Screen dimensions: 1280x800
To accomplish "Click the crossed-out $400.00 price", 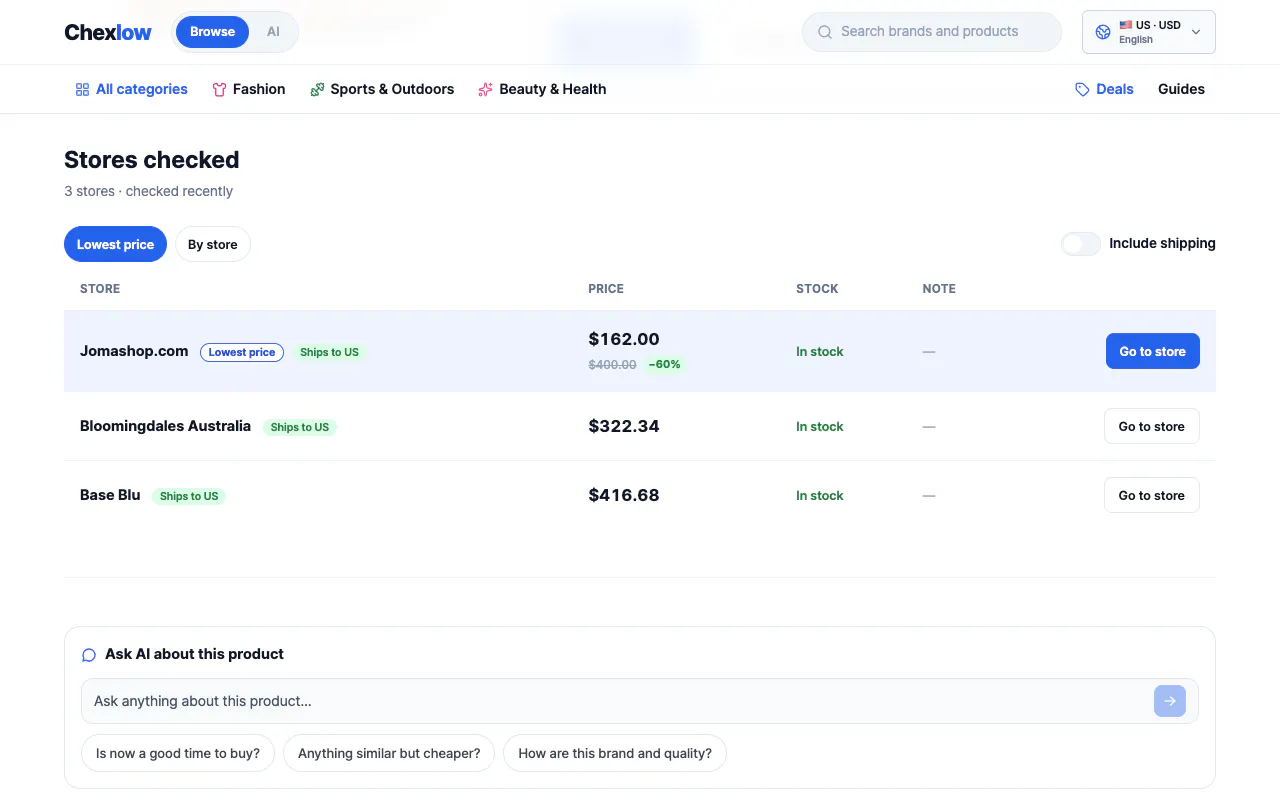I will click(612, 365).
